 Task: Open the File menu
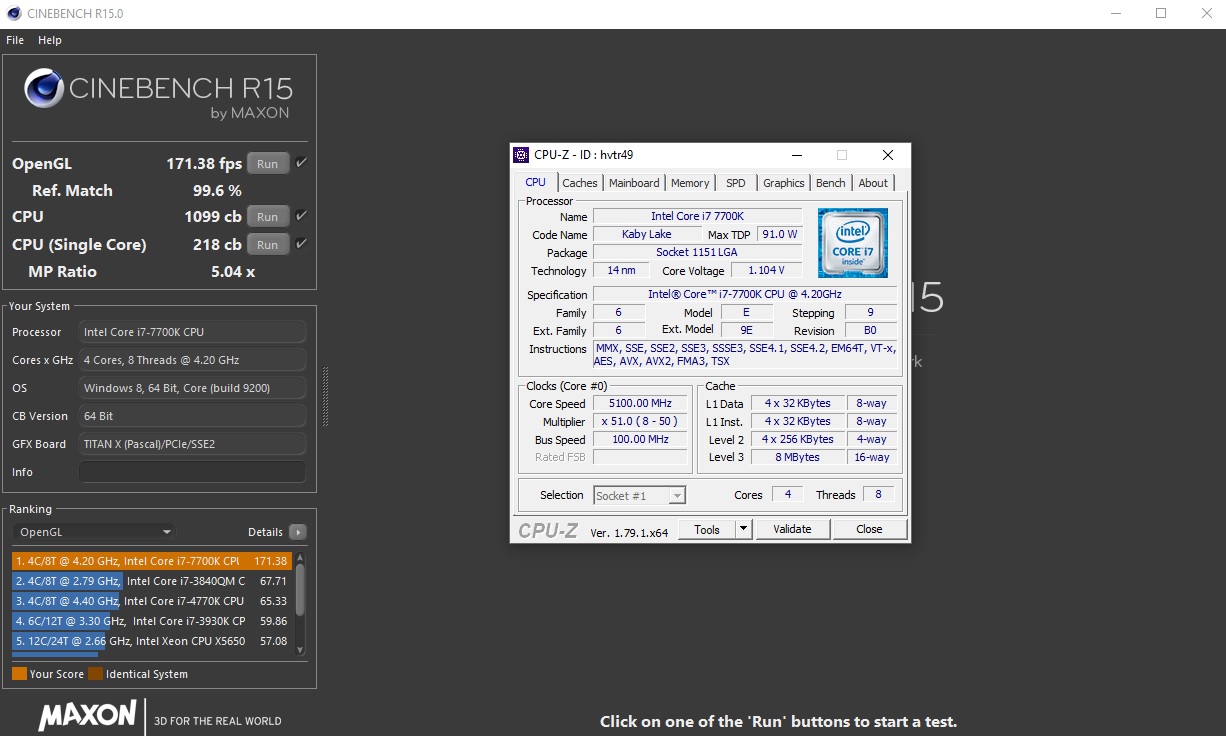(x=15, y=40)
